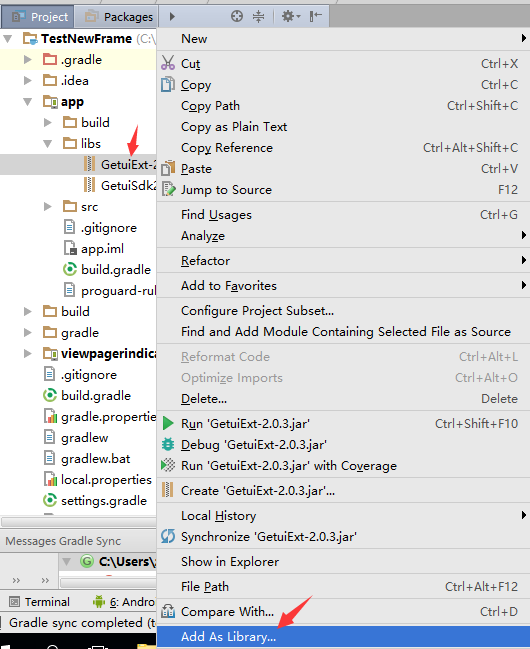The width and height of the screenshot is (530, 649).
Task: Open the New submenu
Action: click(x=343, y=38)
